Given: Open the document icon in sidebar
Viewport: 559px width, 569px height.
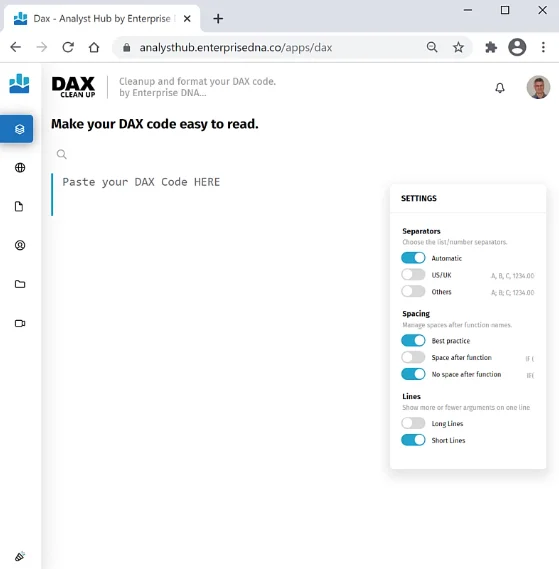Looking at the screenshot, I should coord(19,206).
